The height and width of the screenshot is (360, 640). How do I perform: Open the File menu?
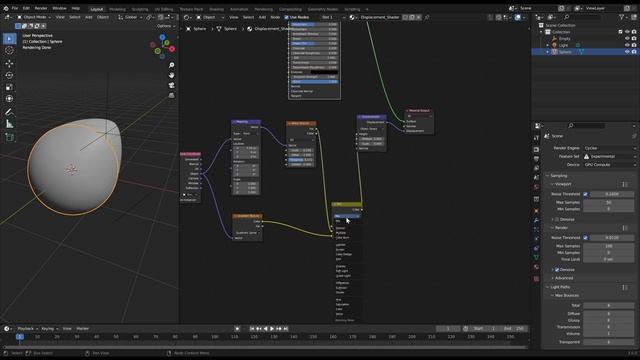pyautogui.click(x=15, y=8)
